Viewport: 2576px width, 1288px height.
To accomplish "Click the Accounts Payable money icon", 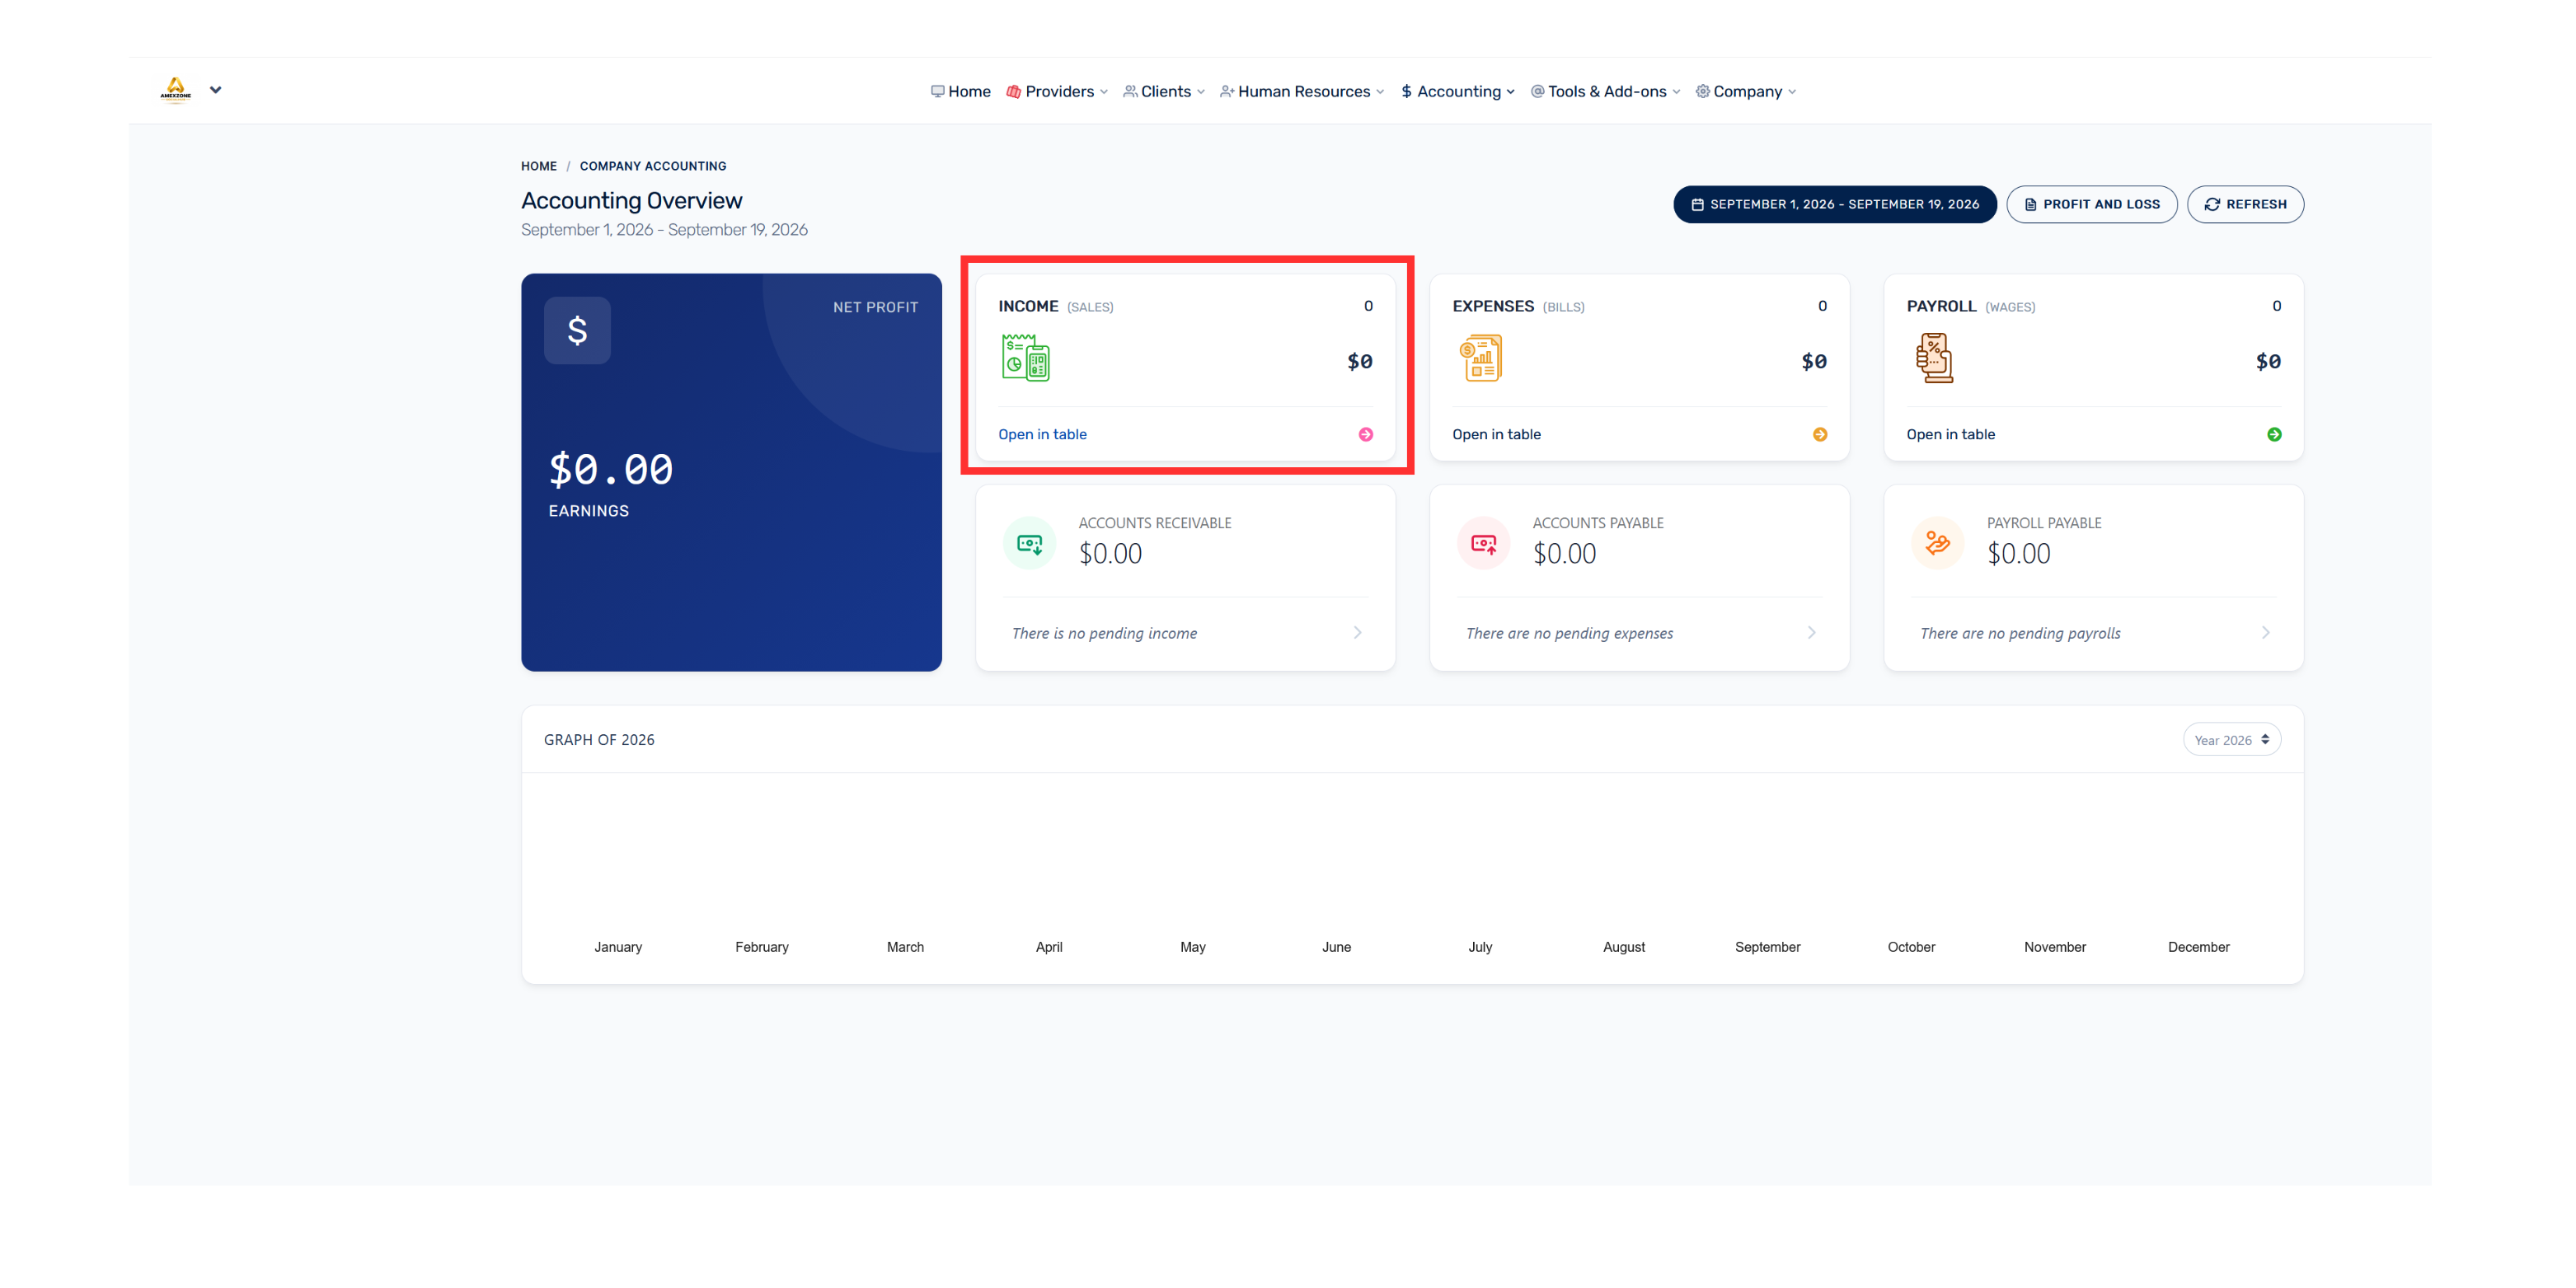I will pos(1483,544).
